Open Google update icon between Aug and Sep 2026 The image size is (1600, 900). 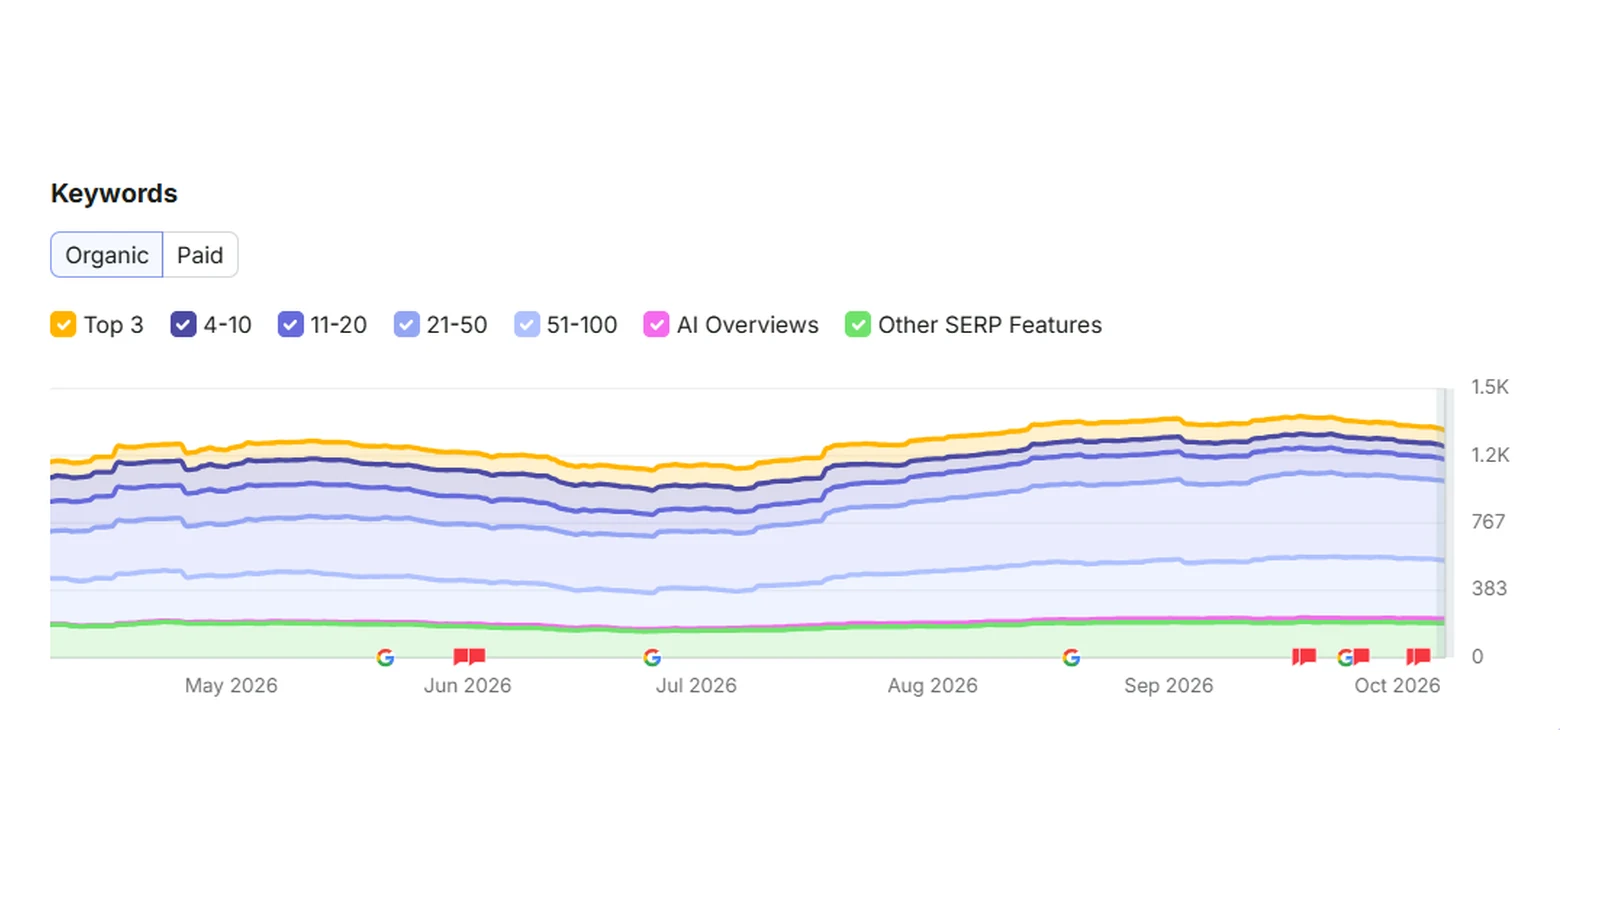(x=1071, y=657)
